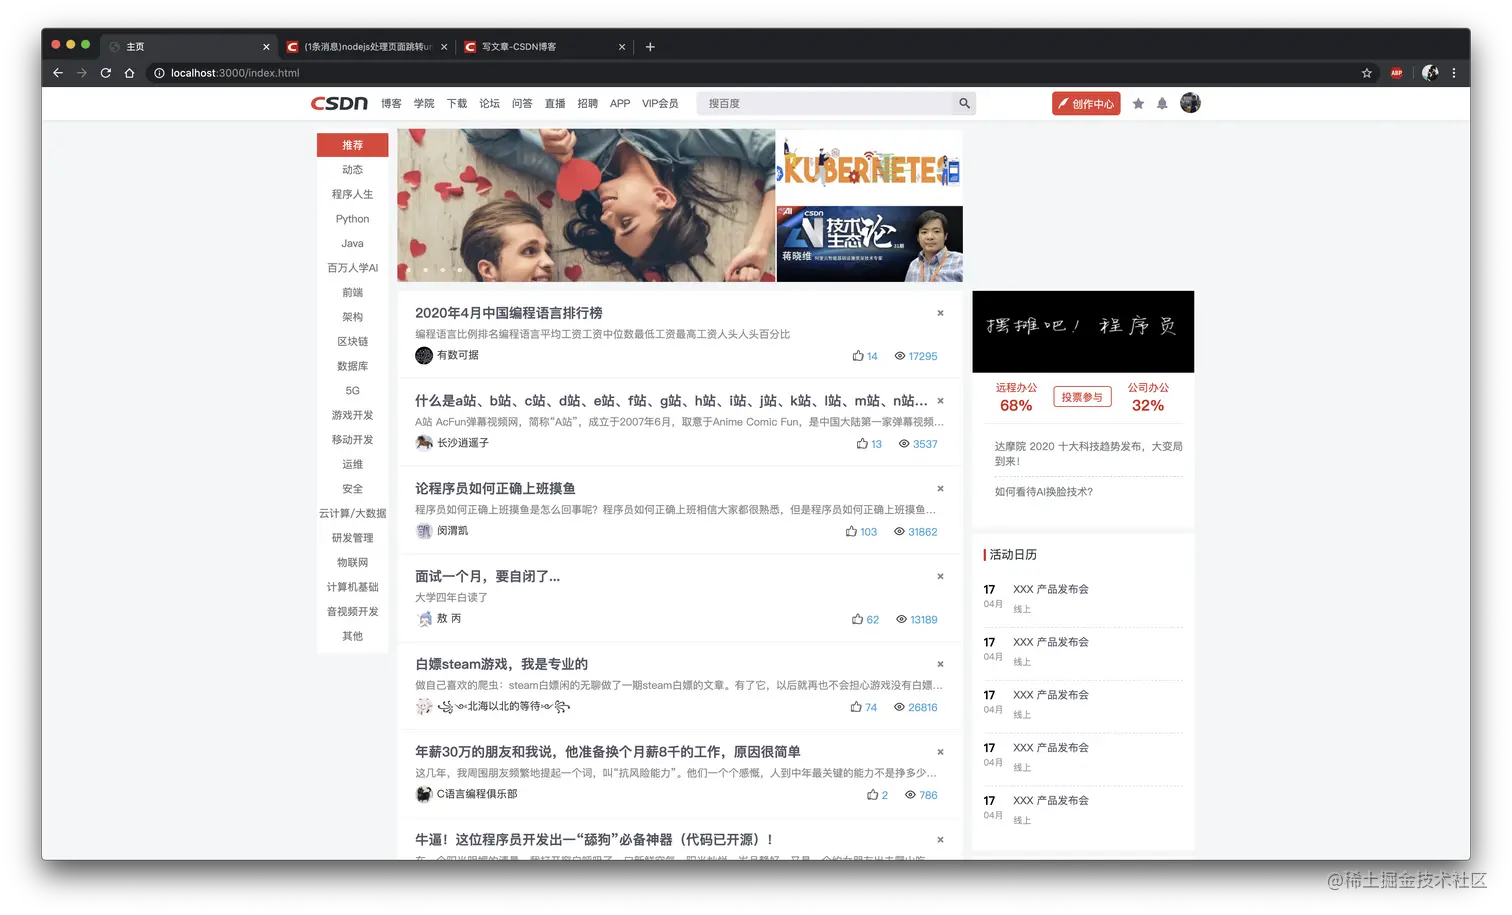
Task: Dismiss the 面试一个月 article
Action: click(940, 577)
